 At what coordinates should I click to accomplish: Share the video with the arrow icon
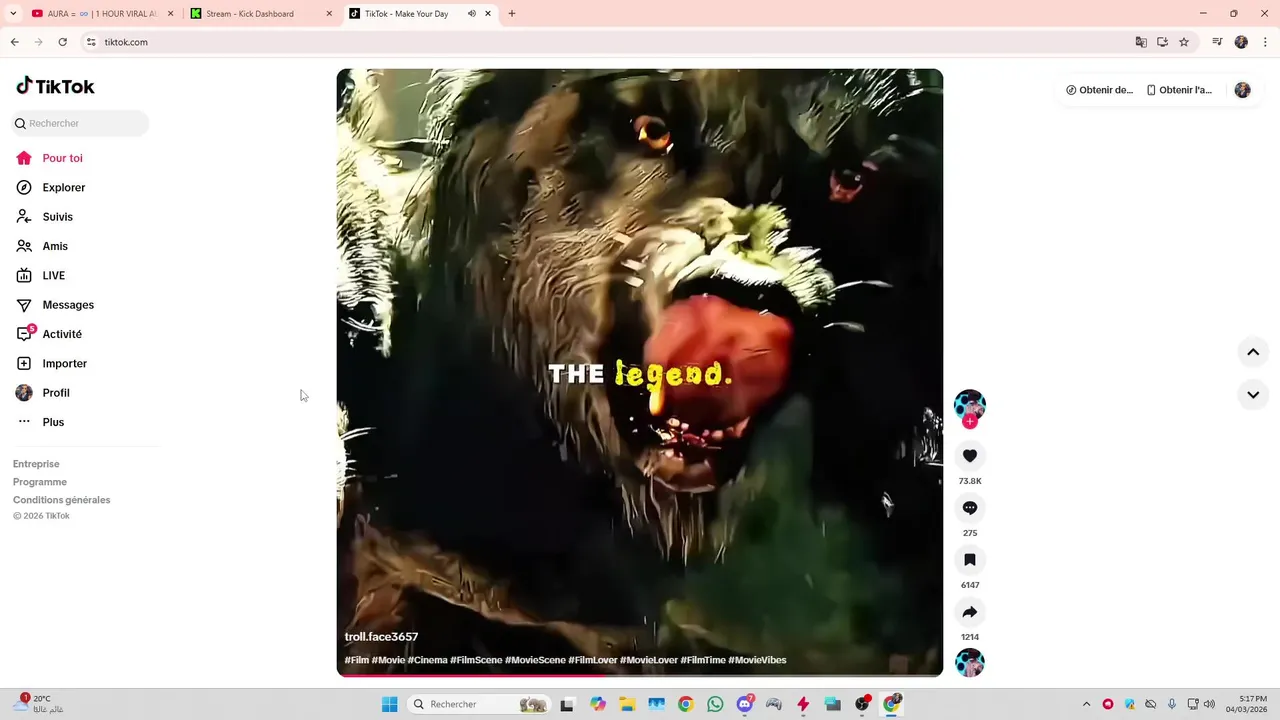click(970, 612)
